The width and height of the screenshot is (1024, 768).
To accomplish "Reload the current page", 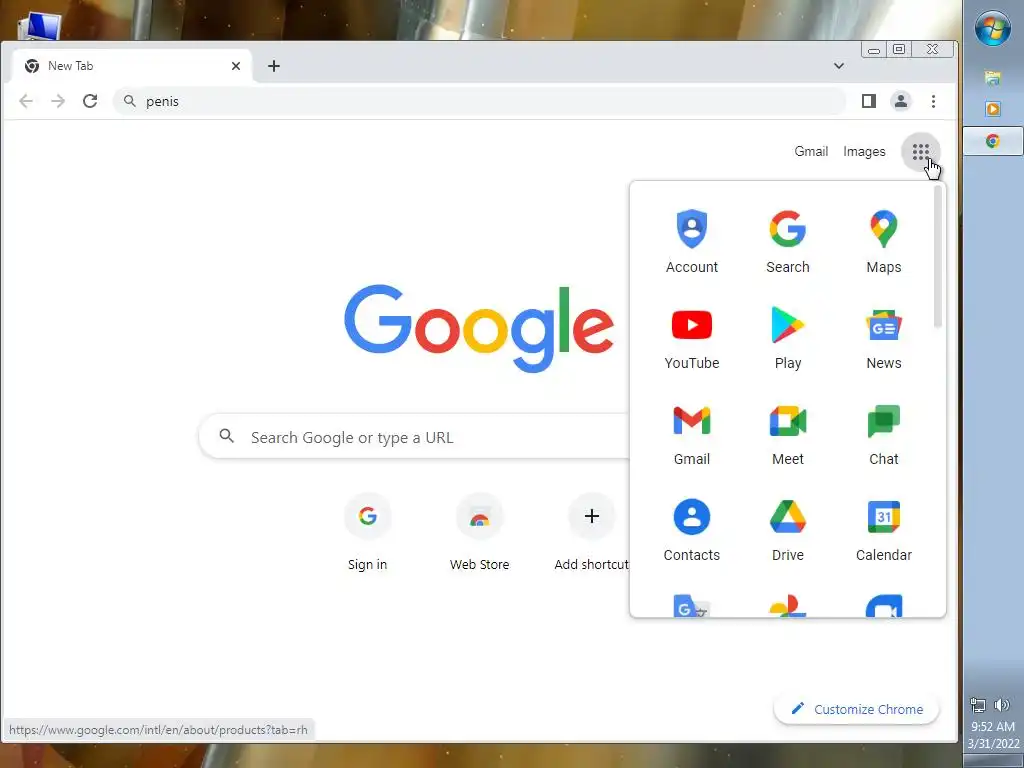I will tap(90, 101).
